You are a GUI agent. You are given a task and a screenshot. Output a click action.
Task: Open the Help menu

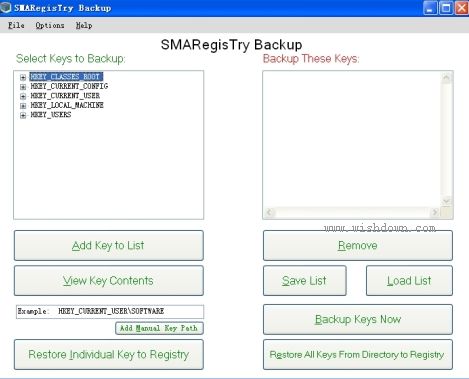coord(84,25)
